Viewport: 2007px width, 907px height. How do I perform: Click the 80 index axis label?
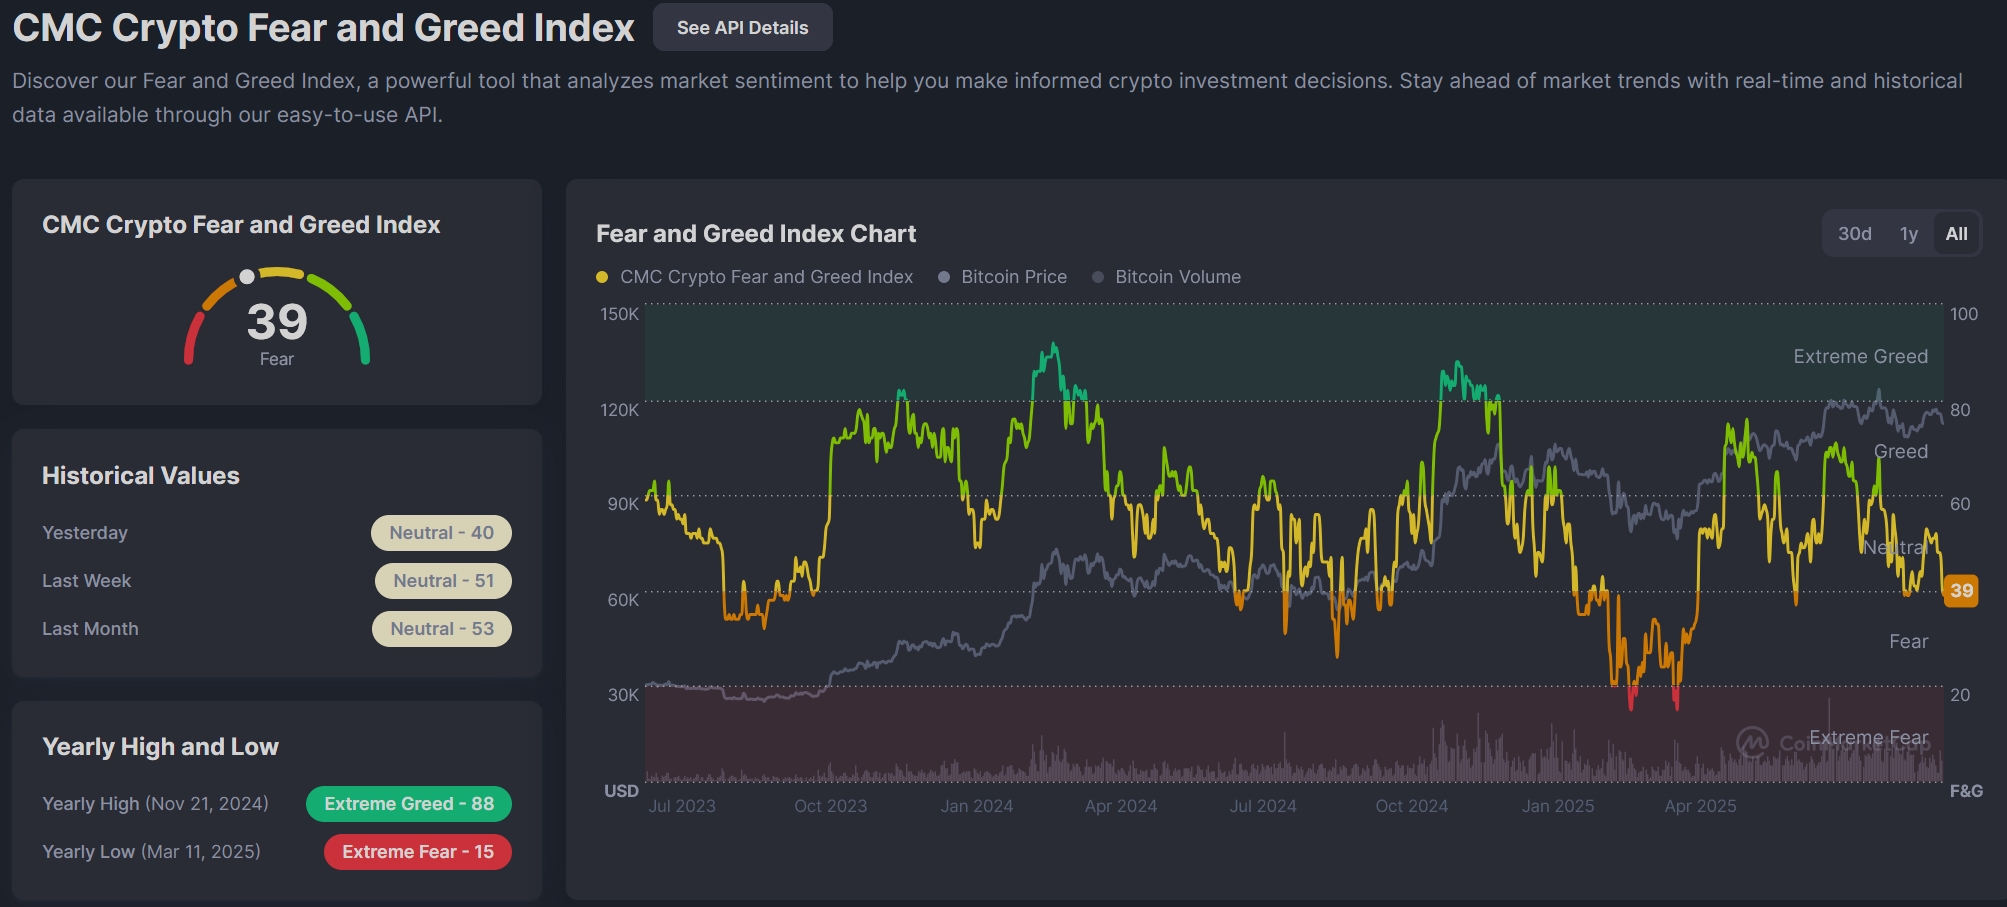pyautogui.click(x=1960, y=410)
